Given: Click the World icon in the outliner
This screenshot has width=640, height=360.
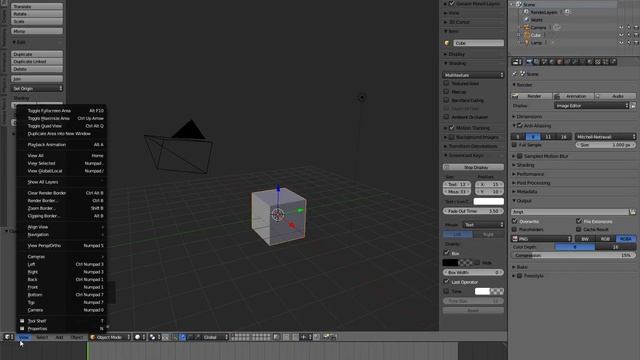Looking at the screenshot, I should pyautogui.click(x=527, y=20).
